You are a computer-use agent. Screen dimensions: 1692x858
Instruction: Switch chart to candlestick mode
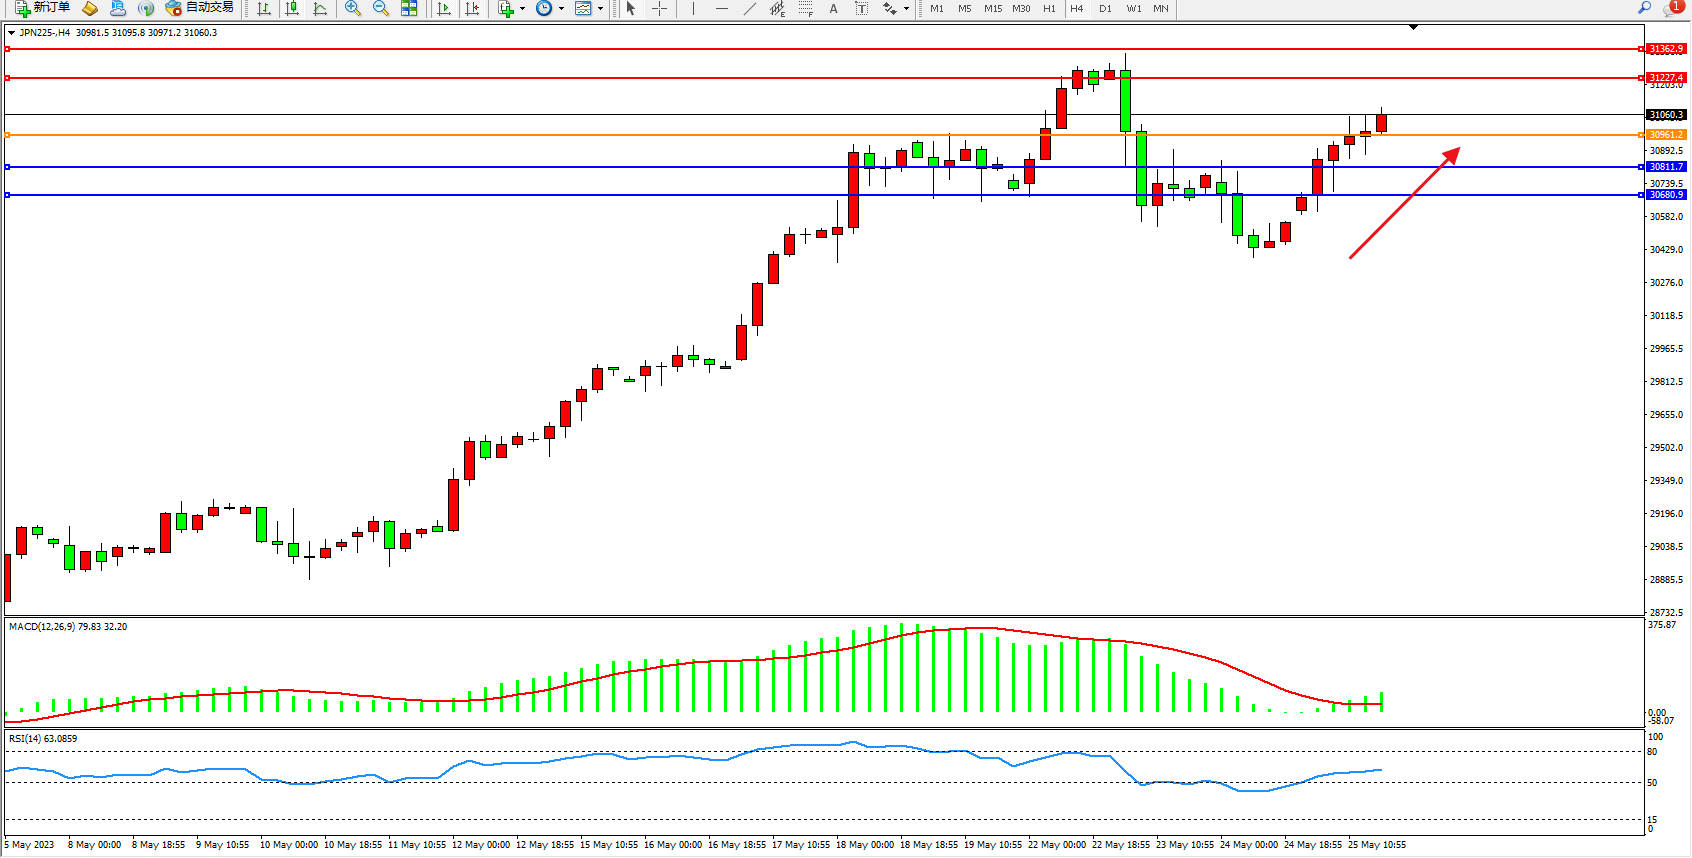pos(292,8)
